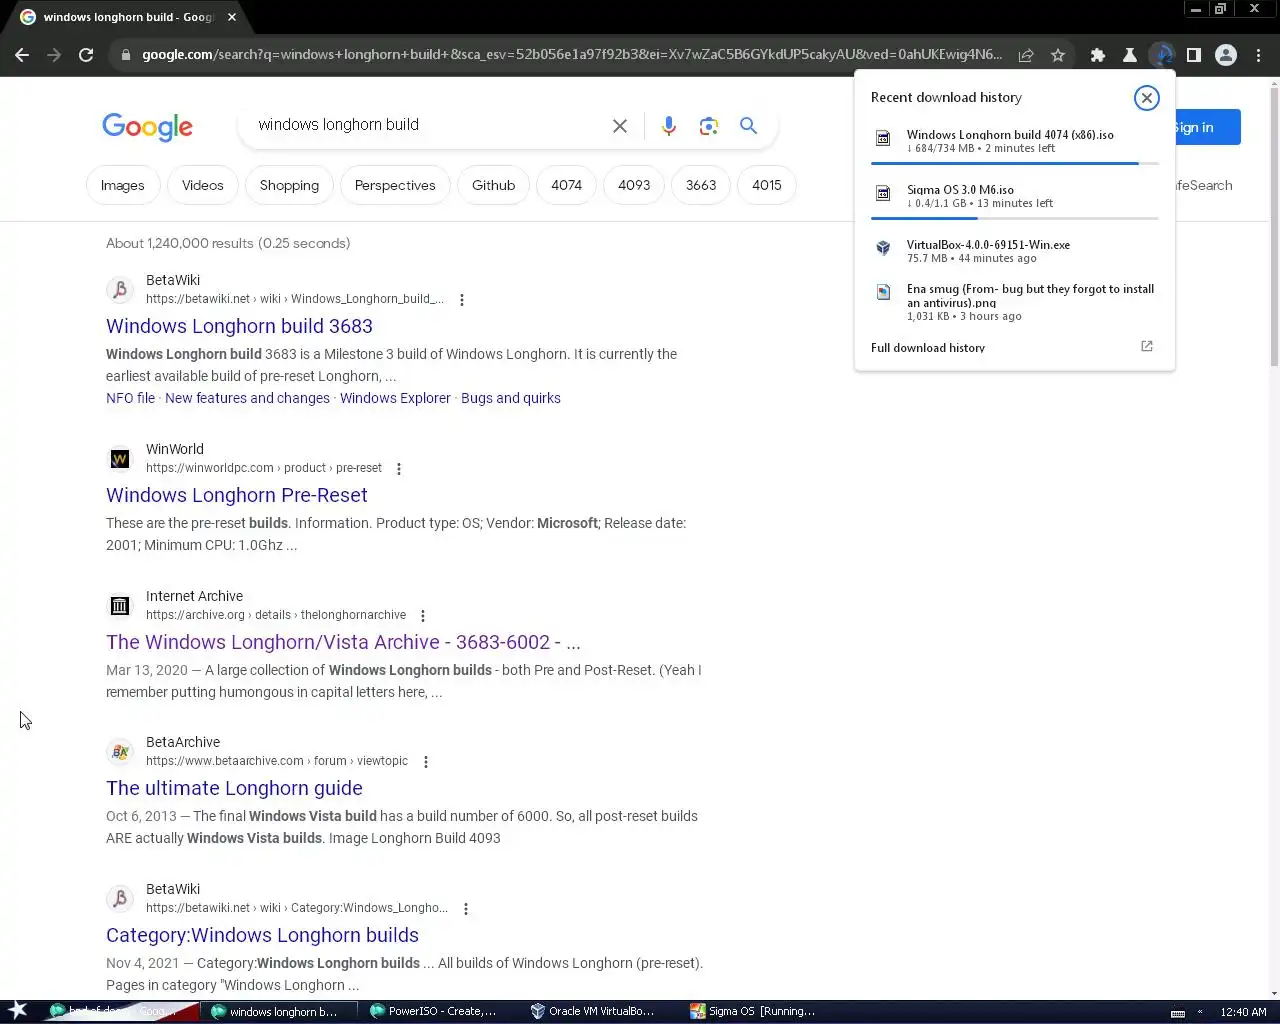Click the profile avatar icon
1280x1024 pixels.
1226,55
